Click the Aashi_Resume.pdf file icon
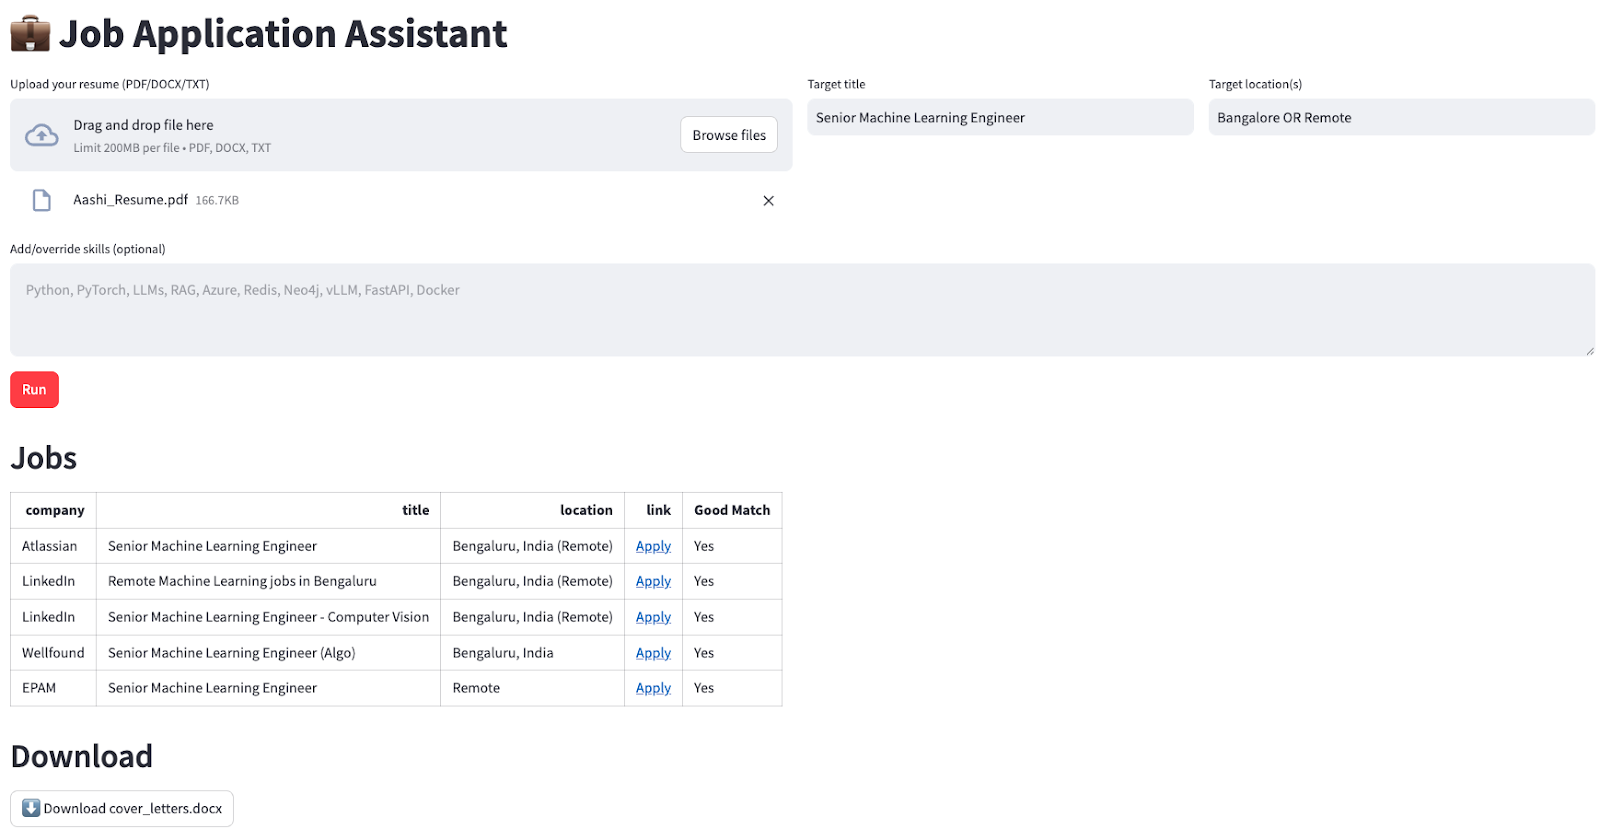This screenshot has height=829, width=1600. [x=42, y=201]
